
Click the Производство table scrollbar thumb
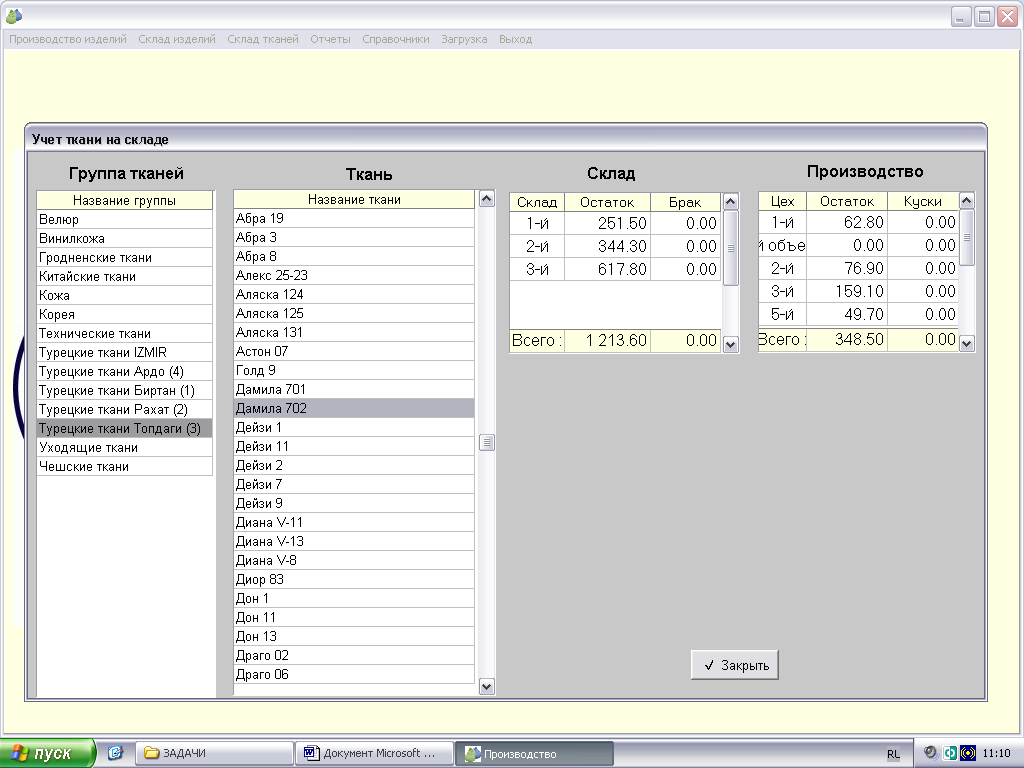pos(967,237)
